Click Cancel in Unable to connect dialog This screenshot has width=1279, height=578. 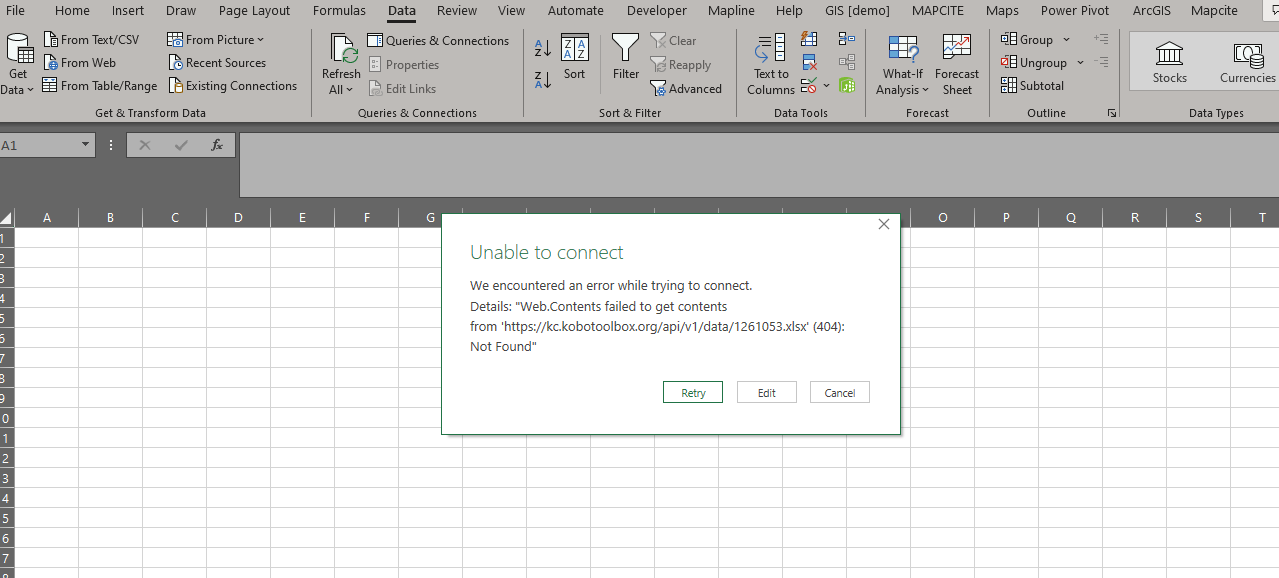click(839, 393)
